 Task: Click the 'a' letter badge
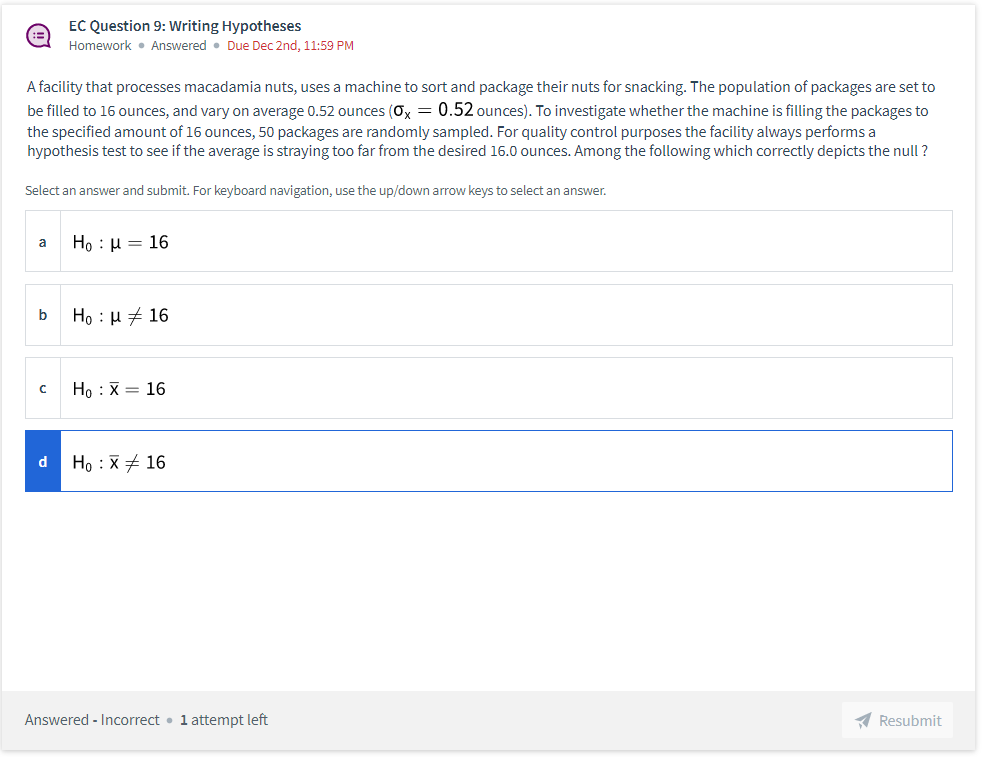pyautogui.click(x=42, y=241)
